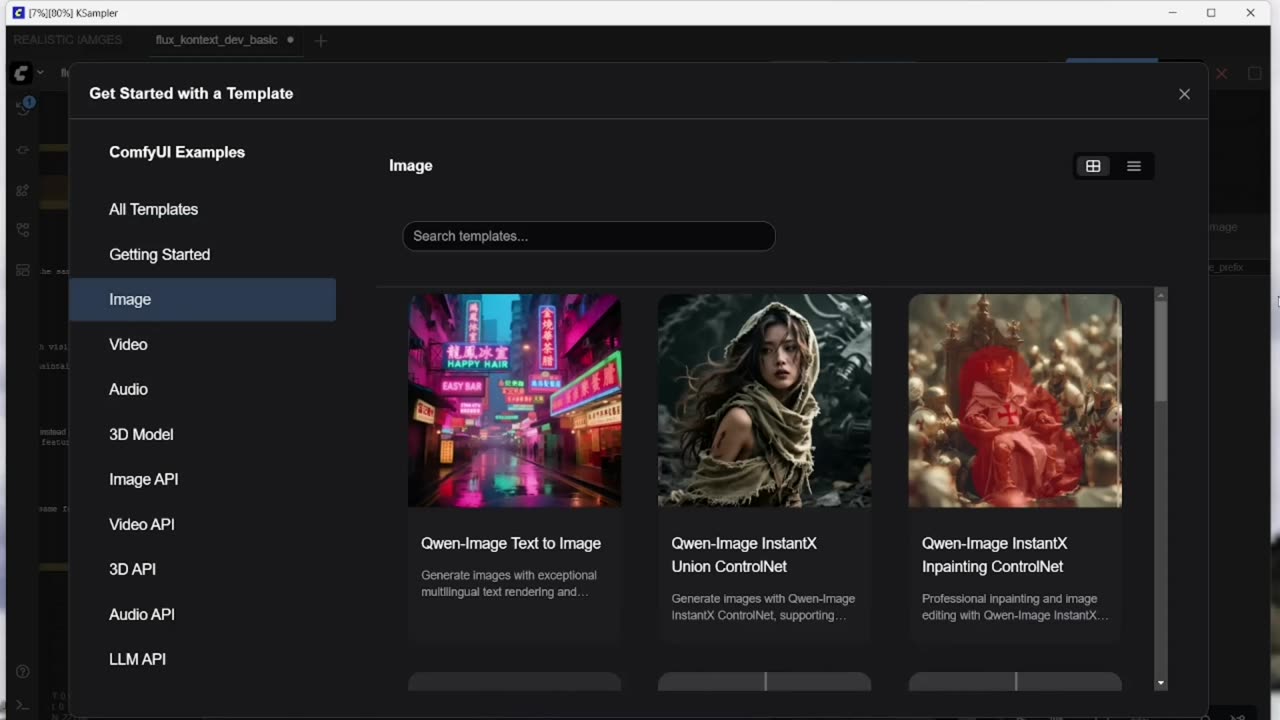Image resolution: width=1280 pixels, height=720 pixels.
Task: Open the node library sidebar icon
Action: (23, 149)
